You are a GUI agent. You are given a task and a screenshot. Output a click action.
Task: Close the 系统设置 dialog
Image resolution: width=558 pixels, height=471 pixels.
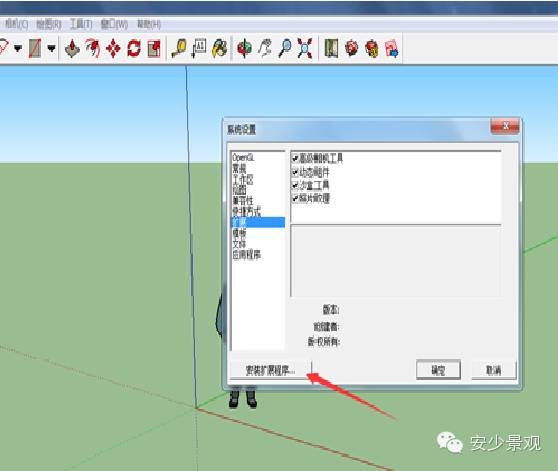point(505,126)
